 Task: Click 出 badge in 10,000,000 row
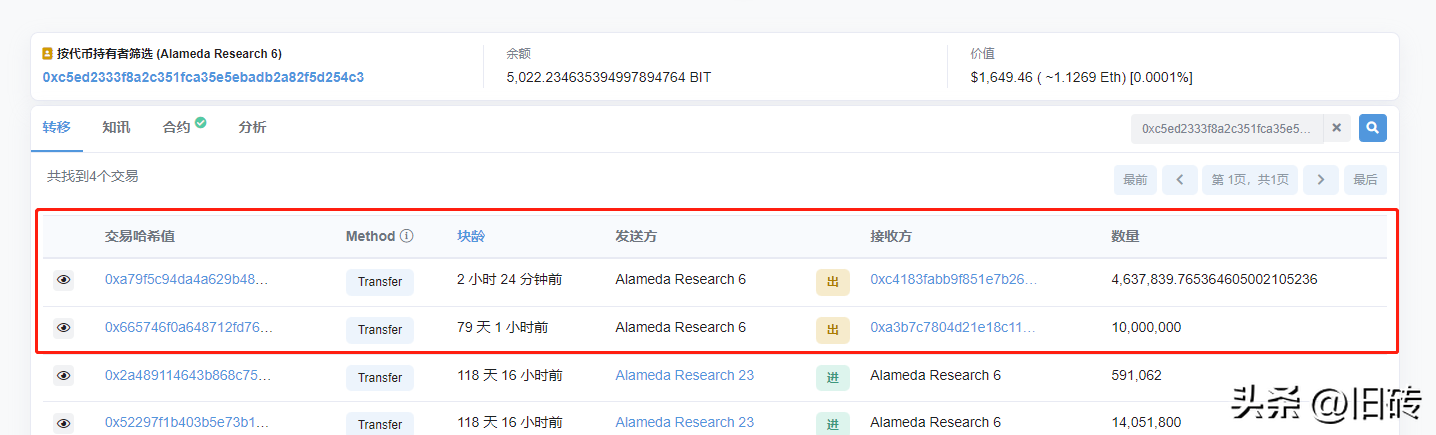coord(833,330)
